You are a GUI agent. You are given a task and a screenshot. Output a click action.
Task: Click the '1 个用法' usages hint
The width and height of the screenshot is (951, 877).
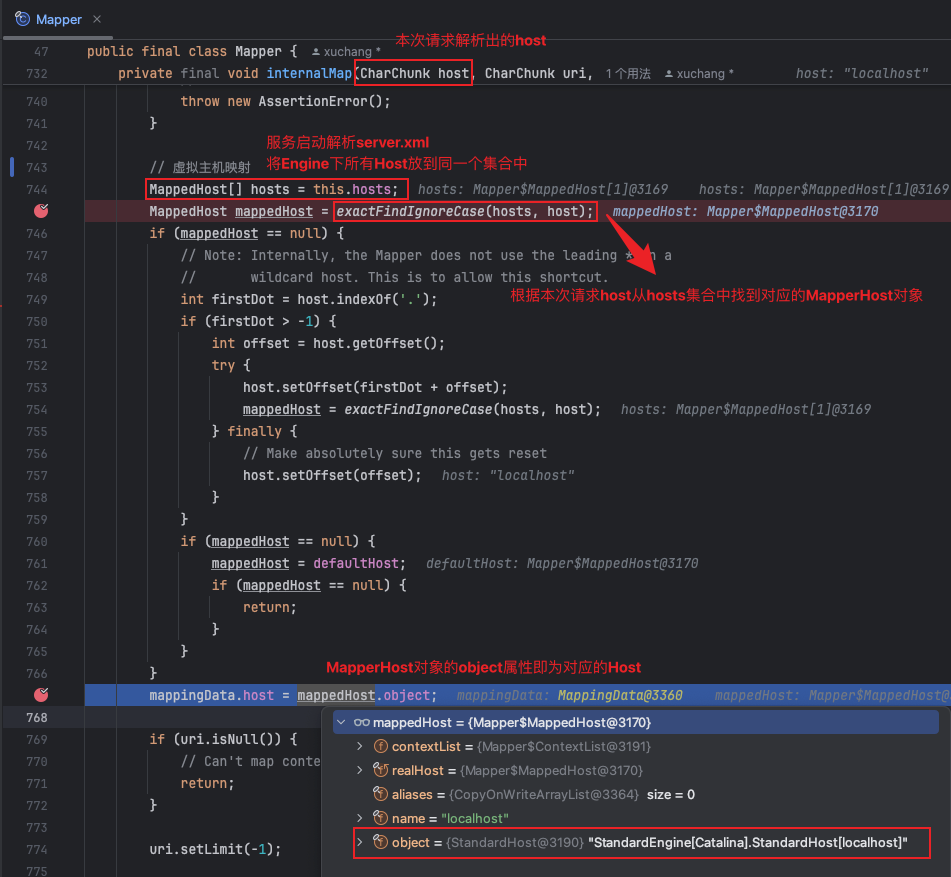pos(628,74)
